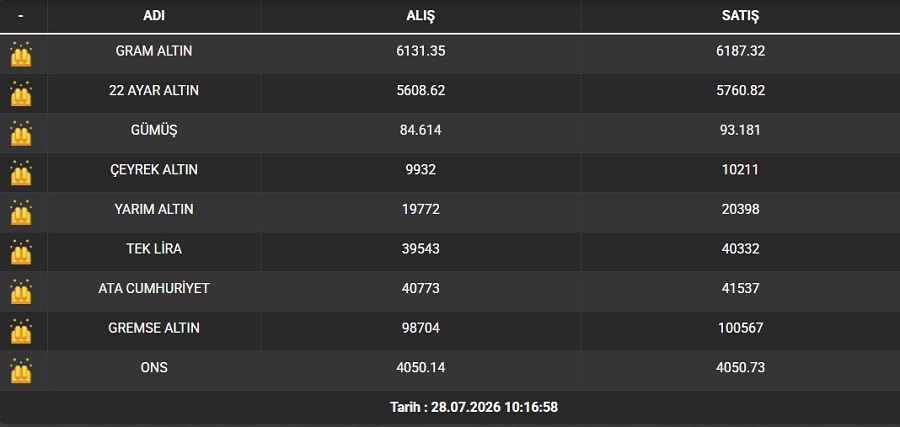Click the ALIŞ column header
Viewport: 900px width, 427px height.
tap(421, 16)
